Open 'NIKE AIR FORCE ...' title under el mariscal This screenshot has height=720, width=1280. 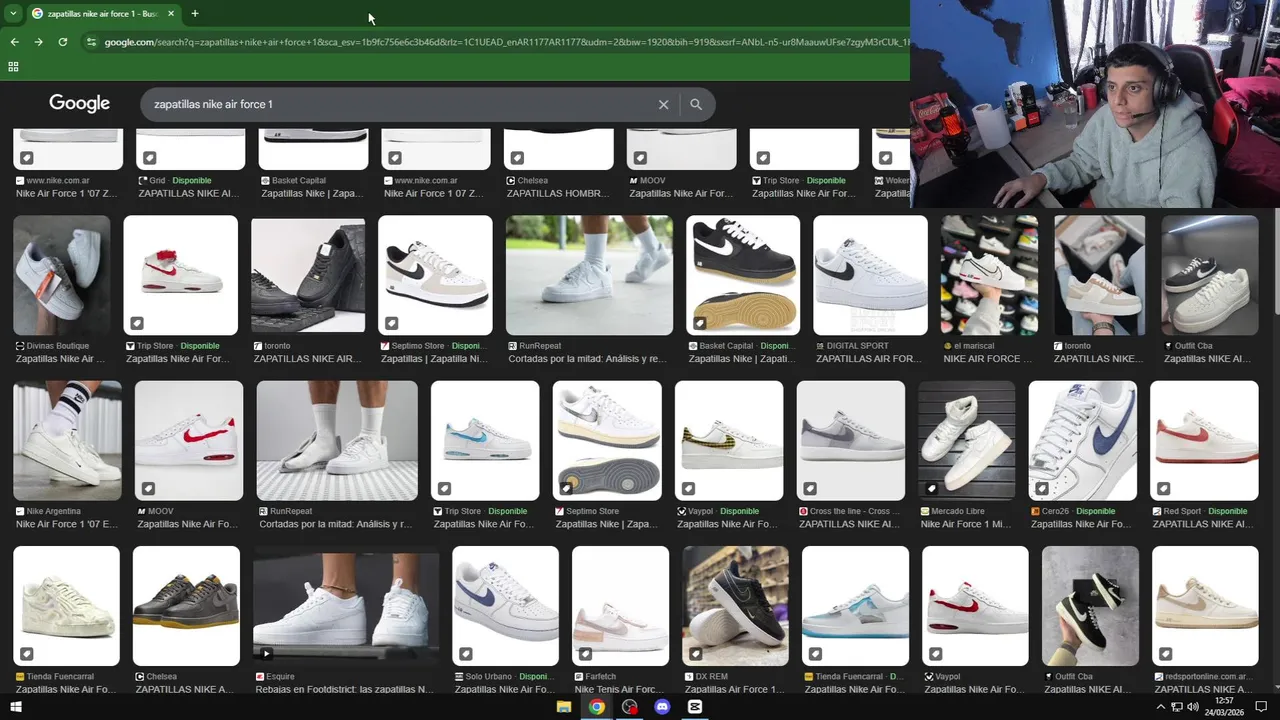point(988,359)
